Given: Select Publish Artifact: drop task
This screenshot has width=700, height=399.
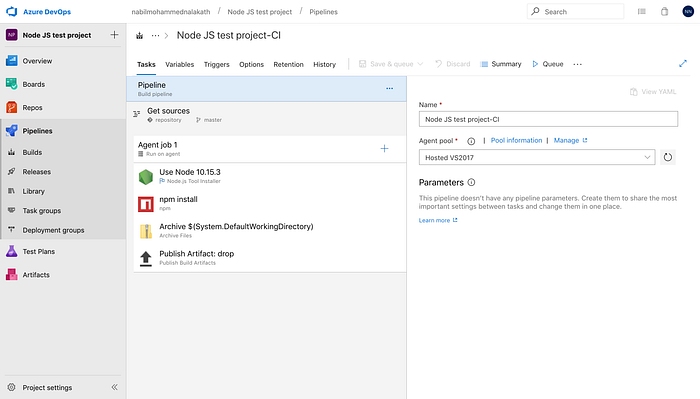Looking at the screenshot, I should click(x=270, y=258).
